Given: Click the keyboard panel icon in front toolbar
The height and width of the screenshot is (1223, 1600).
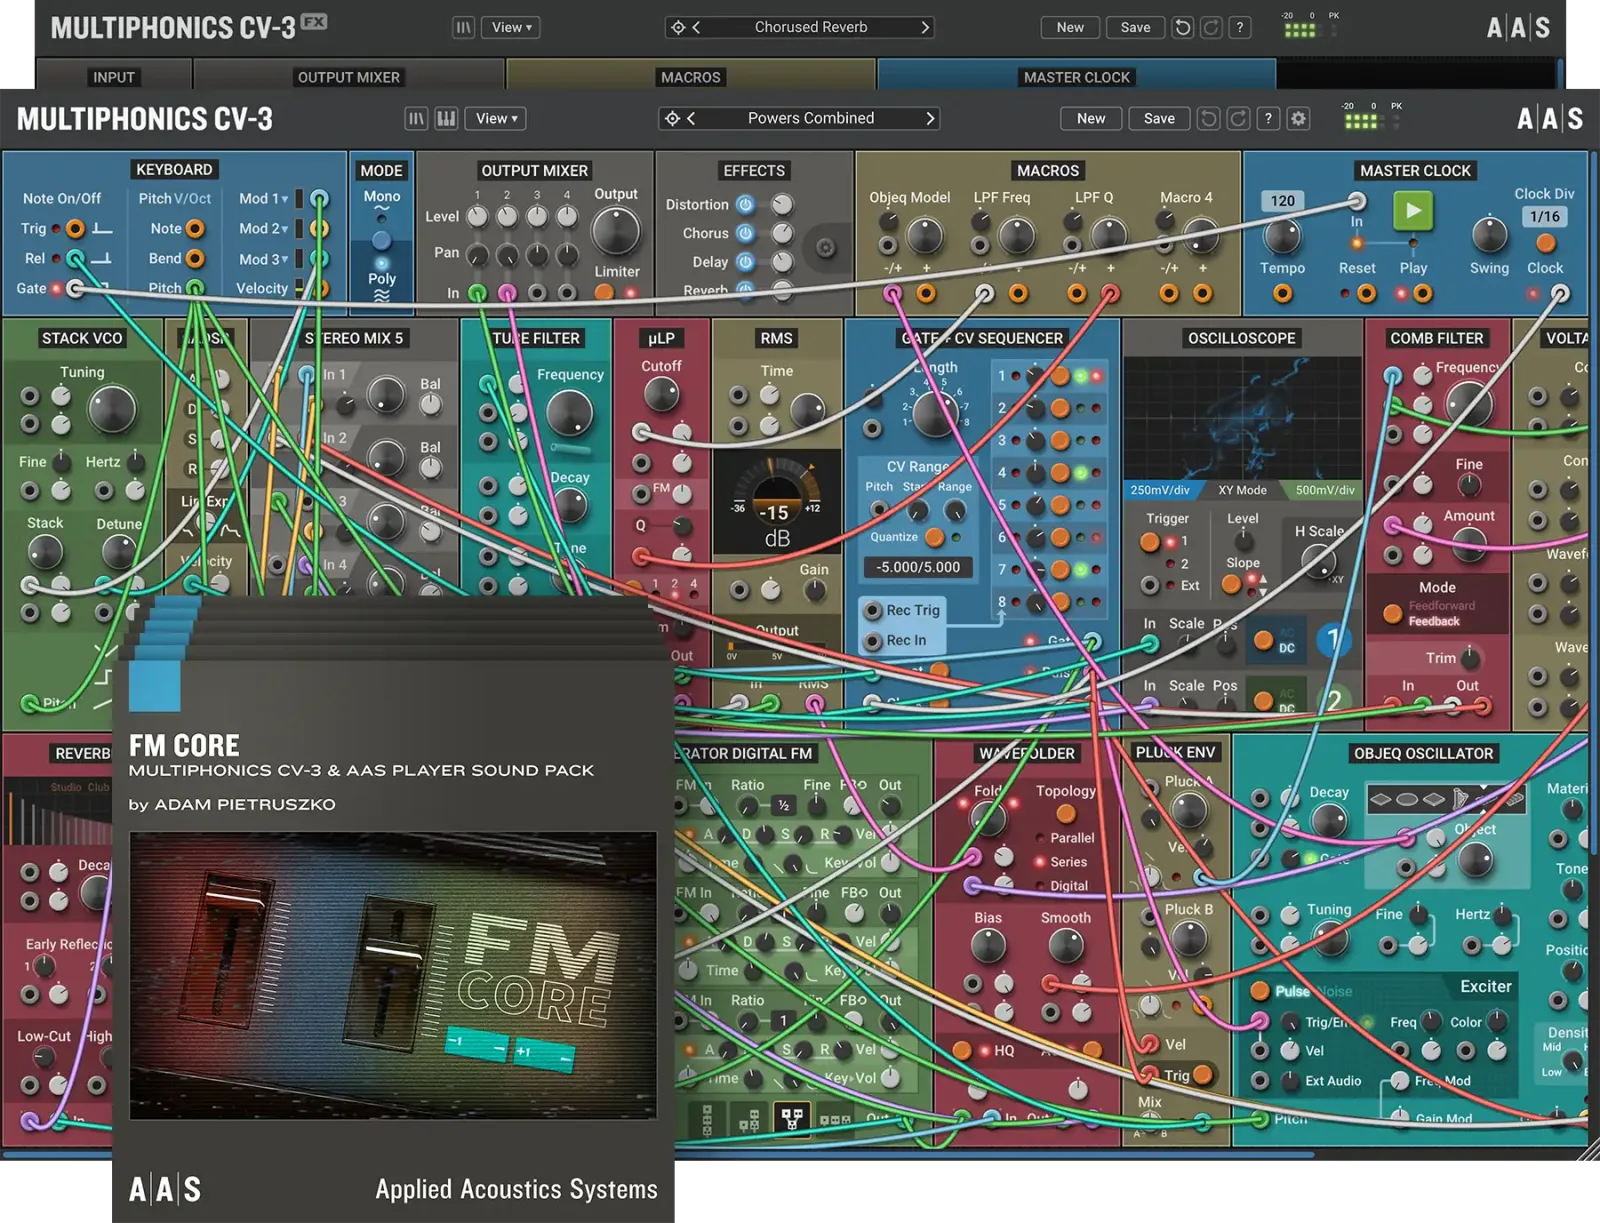Looking at the screenshot, I should 446,119.
